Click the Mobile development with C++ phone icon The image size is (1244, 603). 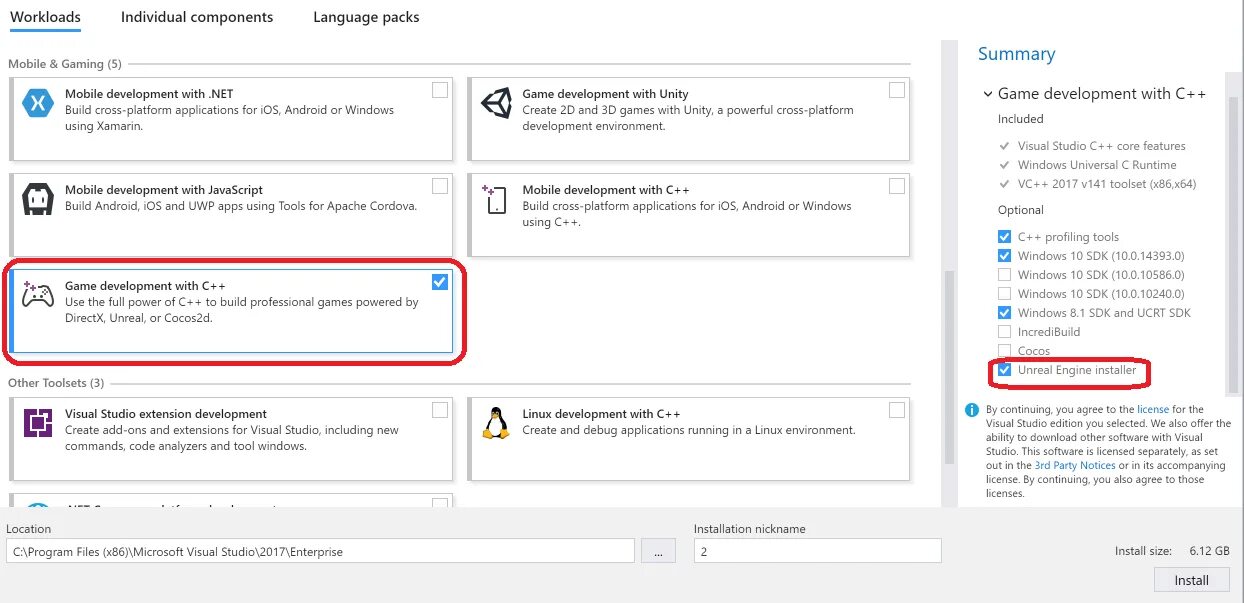coord(496,199)
